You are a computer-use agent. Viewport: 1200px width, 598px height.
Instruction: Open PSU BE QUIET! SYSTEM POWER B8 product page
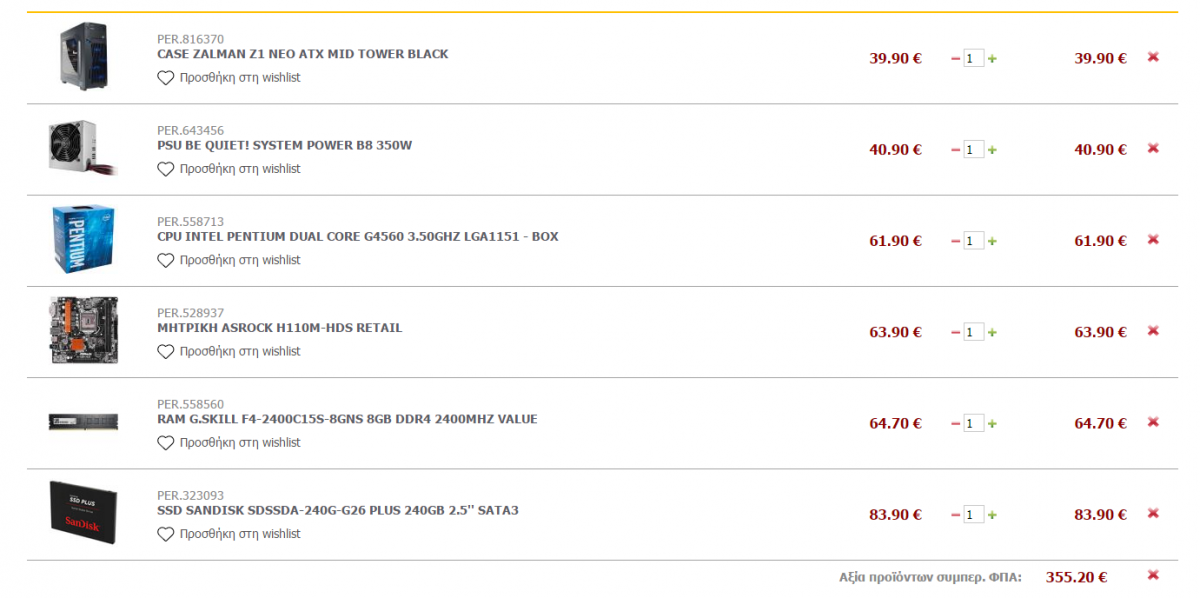(285, 145)
